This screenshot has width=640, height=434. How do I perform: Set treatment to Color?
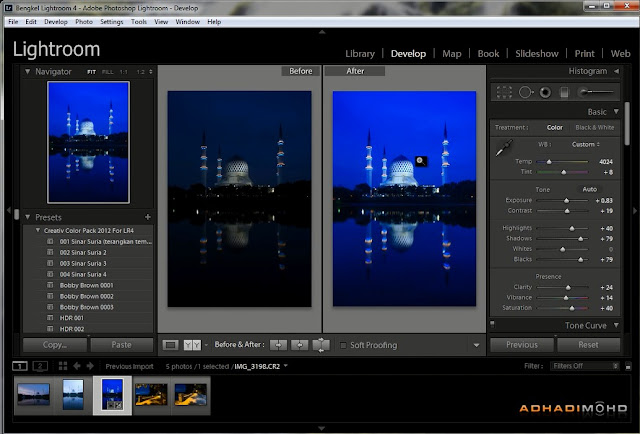tap(555, 127)
